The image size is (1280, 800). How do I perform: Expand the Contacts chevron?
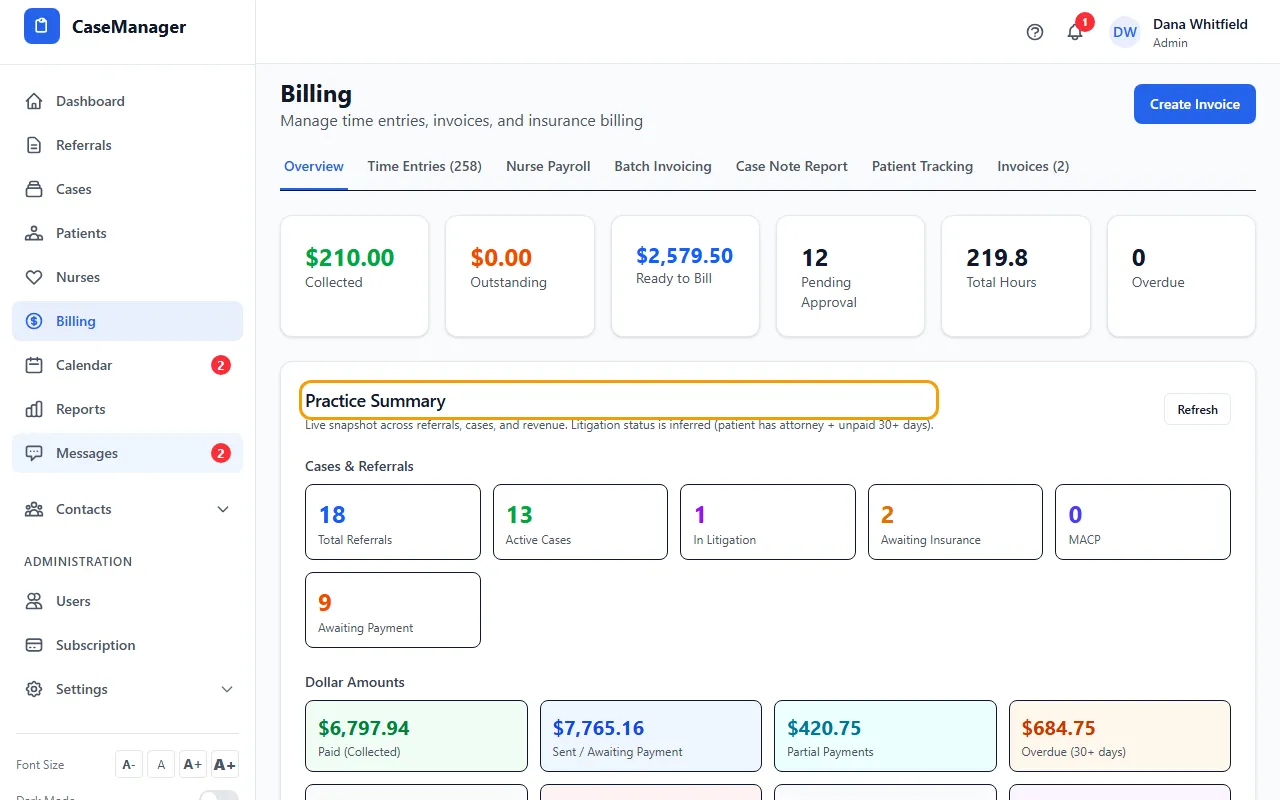(x=223, y=509)
